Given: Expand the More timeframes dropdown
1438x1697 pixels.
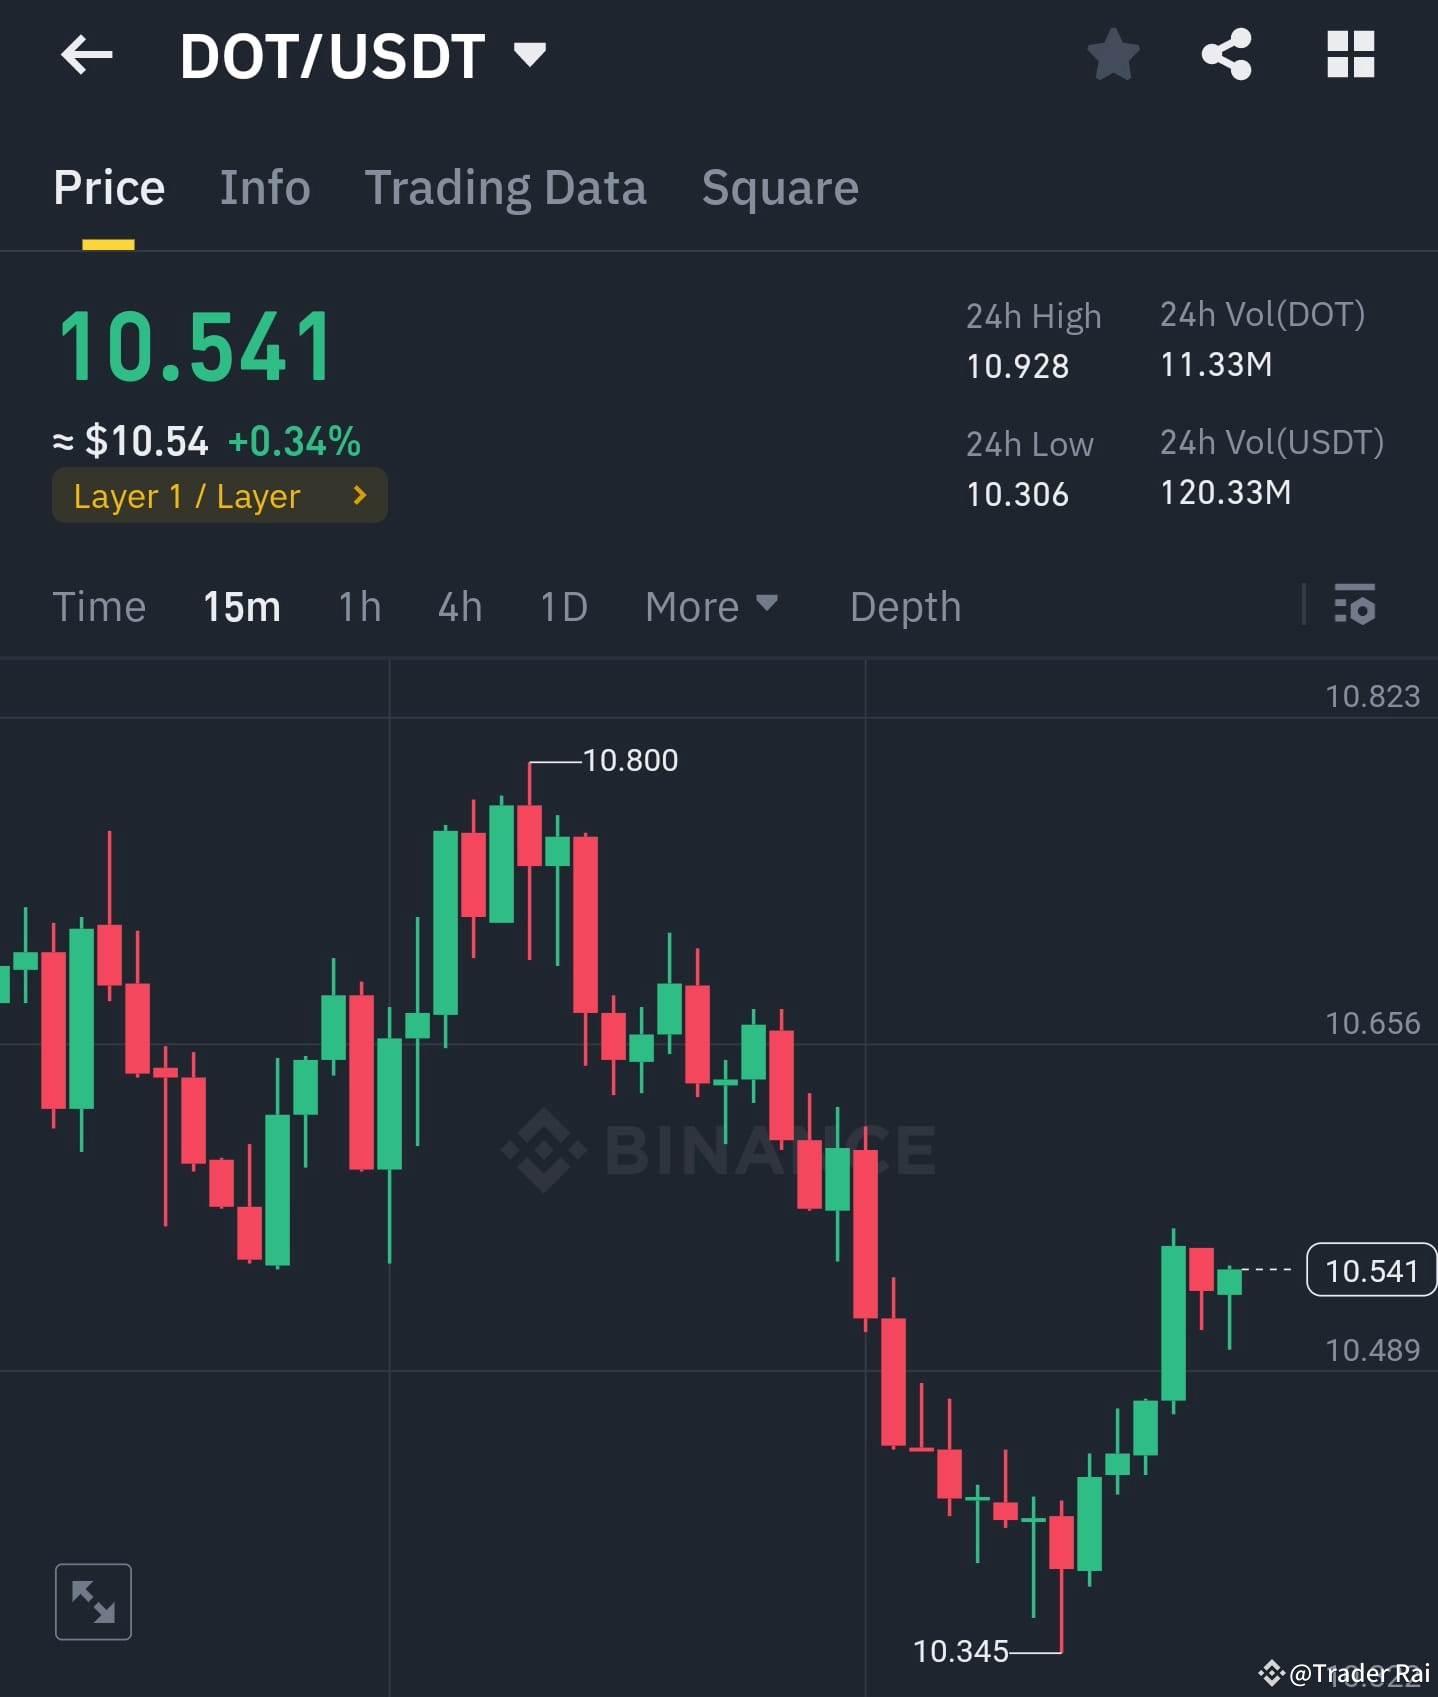Looking at the screenshot, I should [x=711, y=606].
